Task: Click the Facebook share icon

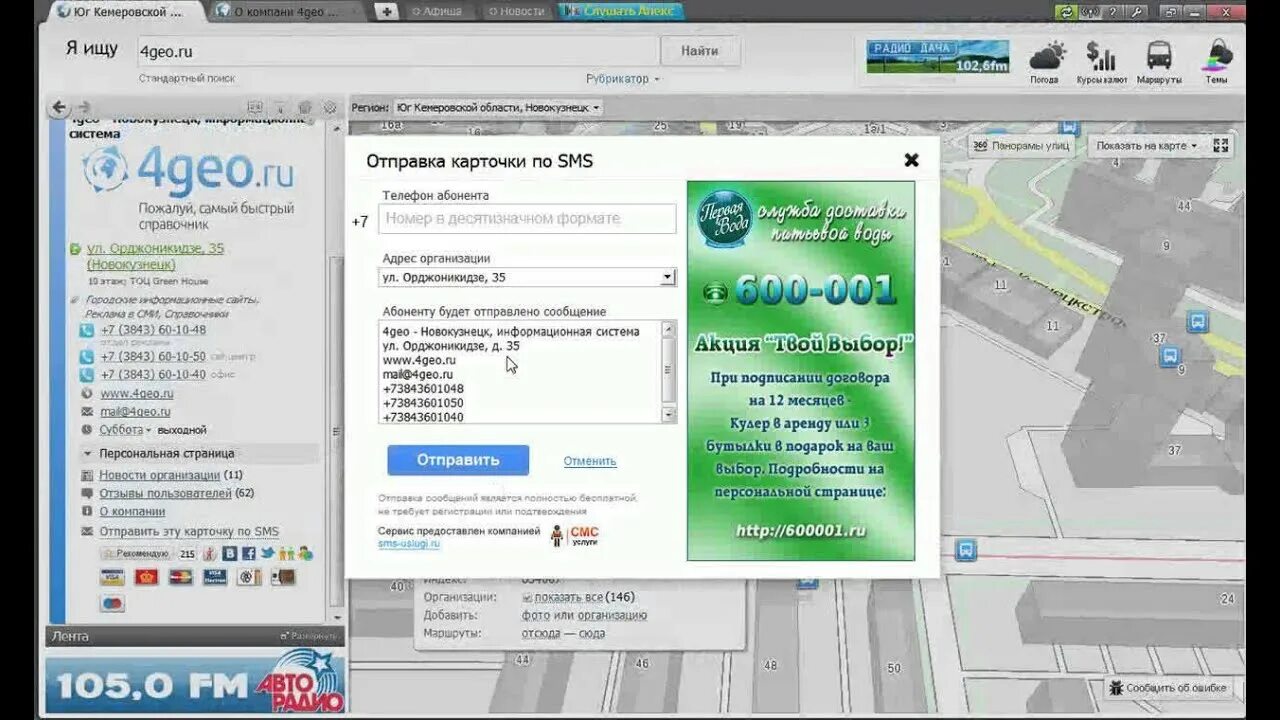Action: (248, 553)
